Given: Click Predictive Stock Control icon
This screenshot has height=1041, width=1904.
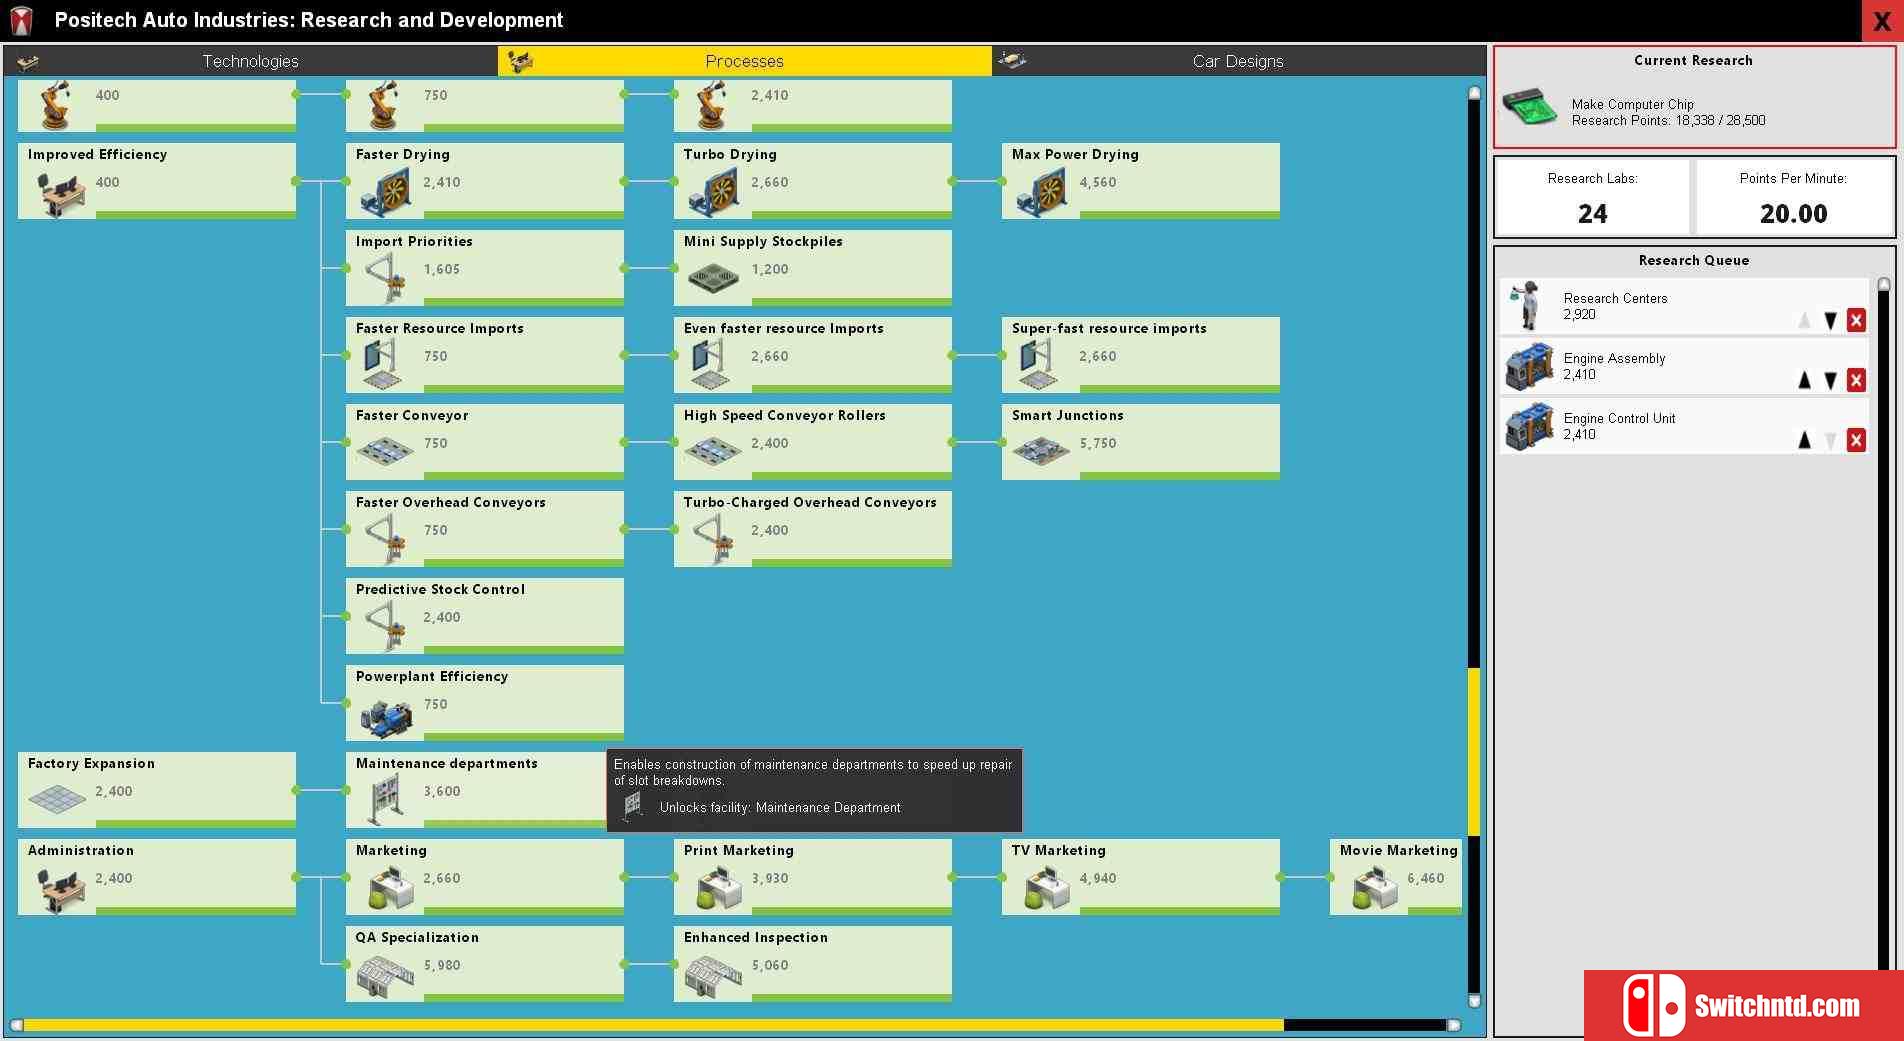Looking at the screenshot, I should pyautogui.click(x=386, y=627).
